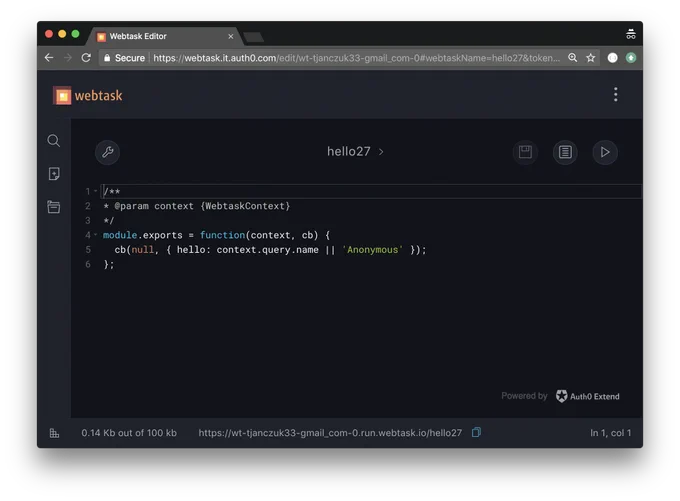Click the Auth0 Extend logo link
This screenshot has height=501, width=680.
click(x=588, y=396)
